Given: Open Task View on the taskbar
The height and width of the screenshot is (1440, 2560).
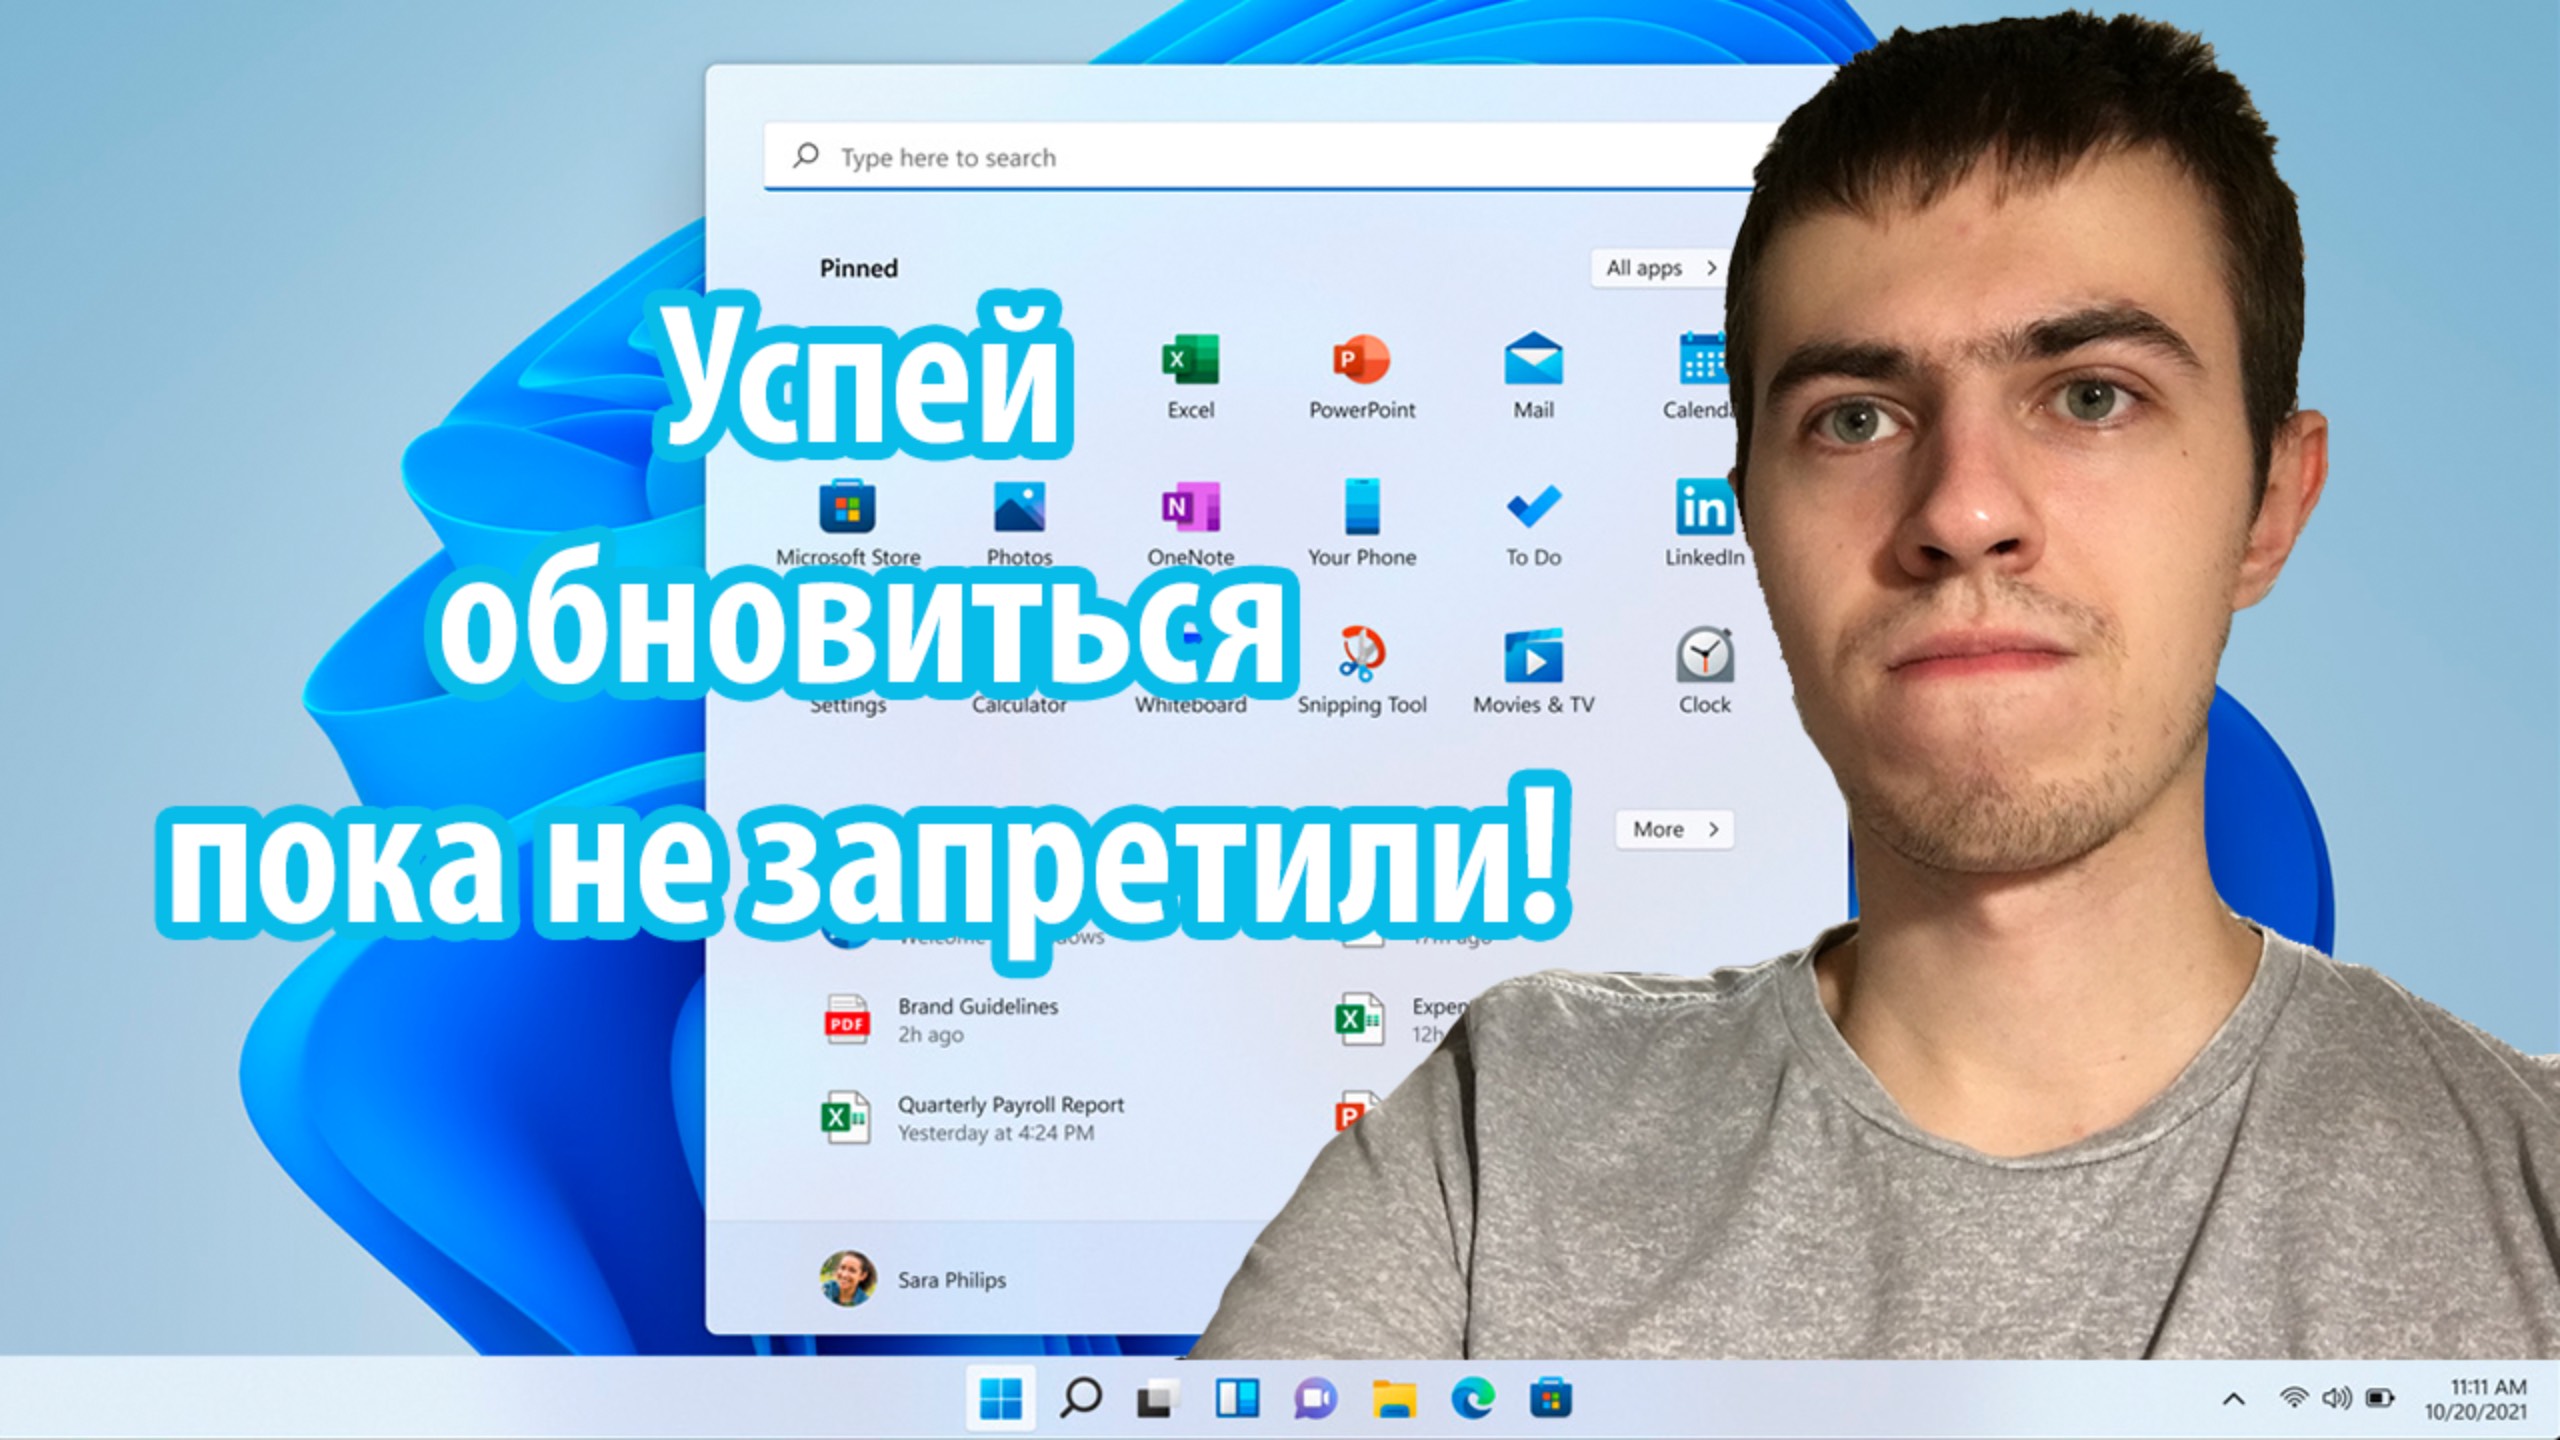Looking at the screenshot, I should [1158, 1398].
